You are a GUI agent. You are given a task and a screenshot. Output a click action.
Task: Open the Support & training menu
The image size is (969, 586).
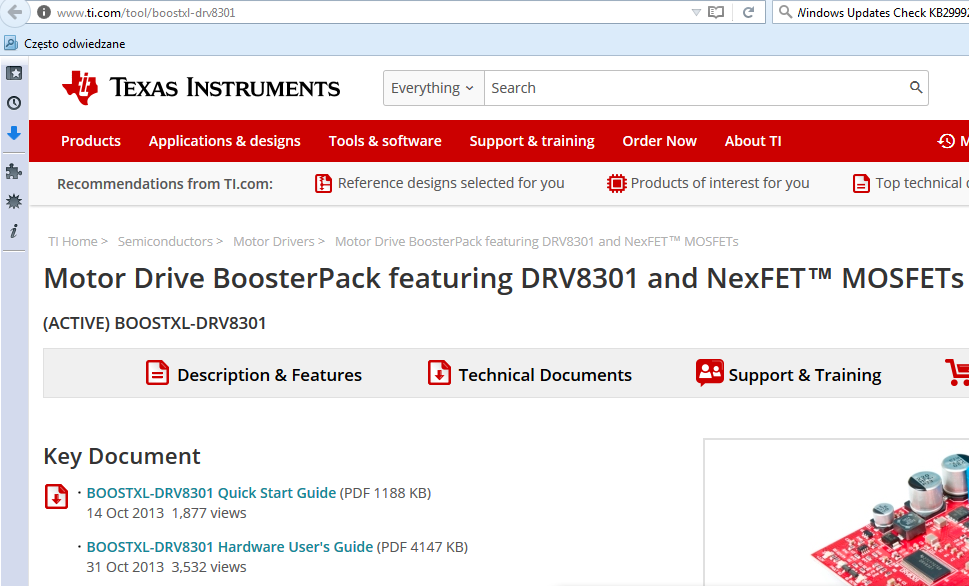pyautogui.click(x=532, y=141)
